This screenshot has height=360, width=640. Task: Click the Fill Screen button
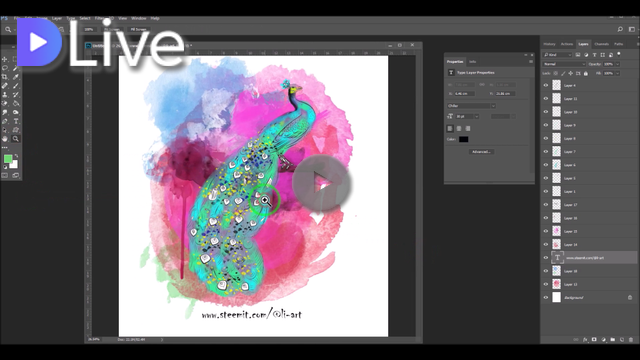138,29
